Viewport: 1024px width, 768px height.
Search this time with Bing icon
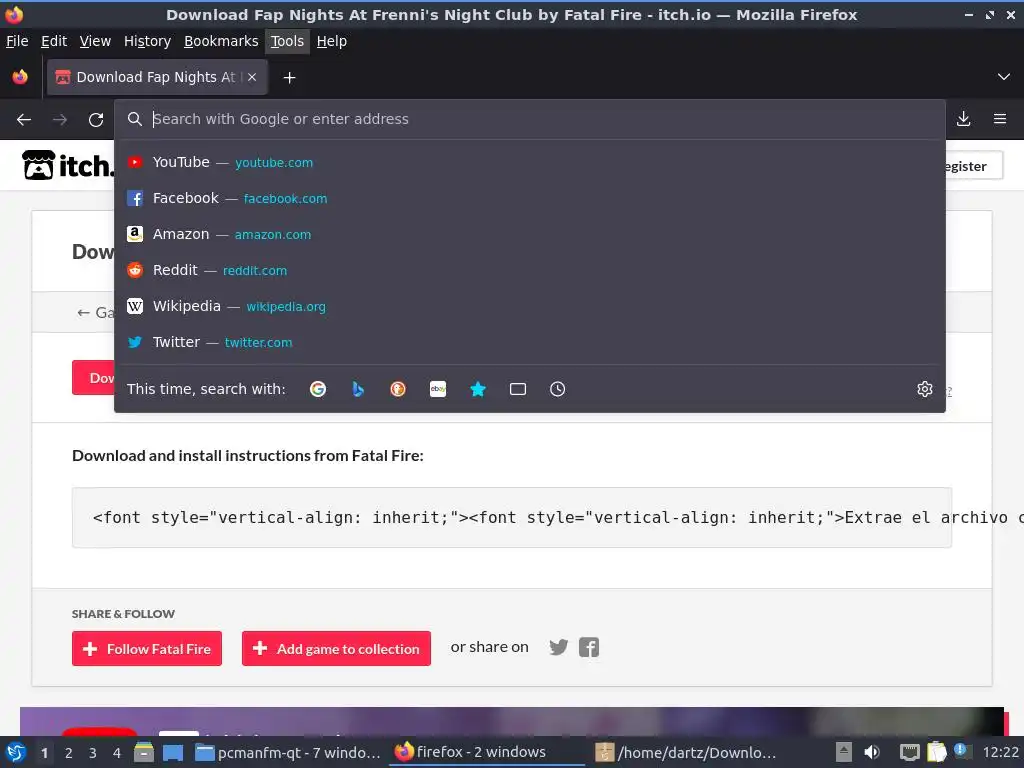tap(358, 389)
